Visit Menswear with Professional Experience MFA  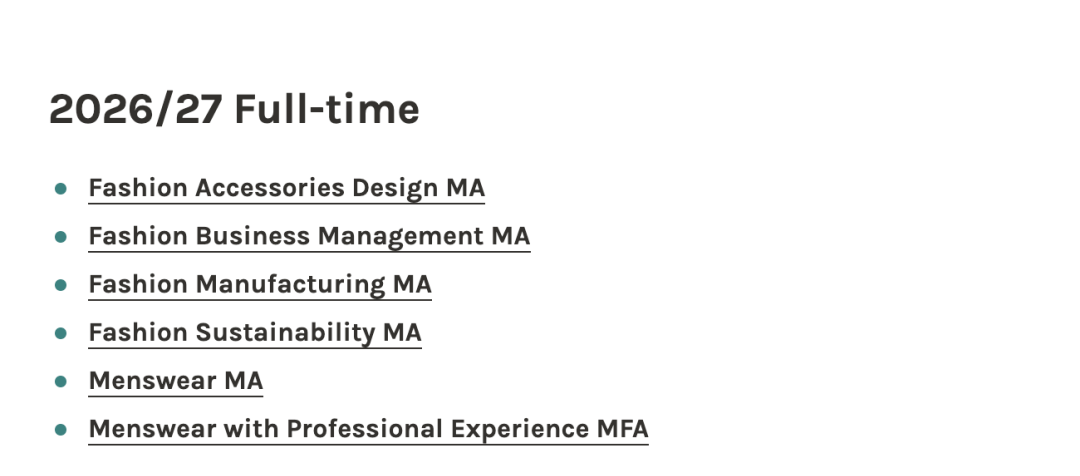point(368,428)
